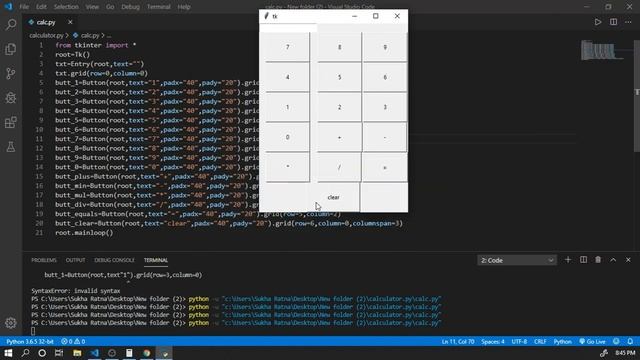Close the calc.py editor tab
640x360 pixels.
tap(70, 22)
